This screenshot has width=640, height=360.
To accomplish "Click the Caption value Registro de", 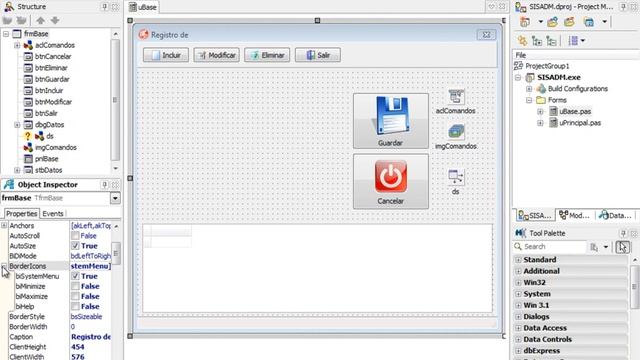I will (x=91, y=337).
